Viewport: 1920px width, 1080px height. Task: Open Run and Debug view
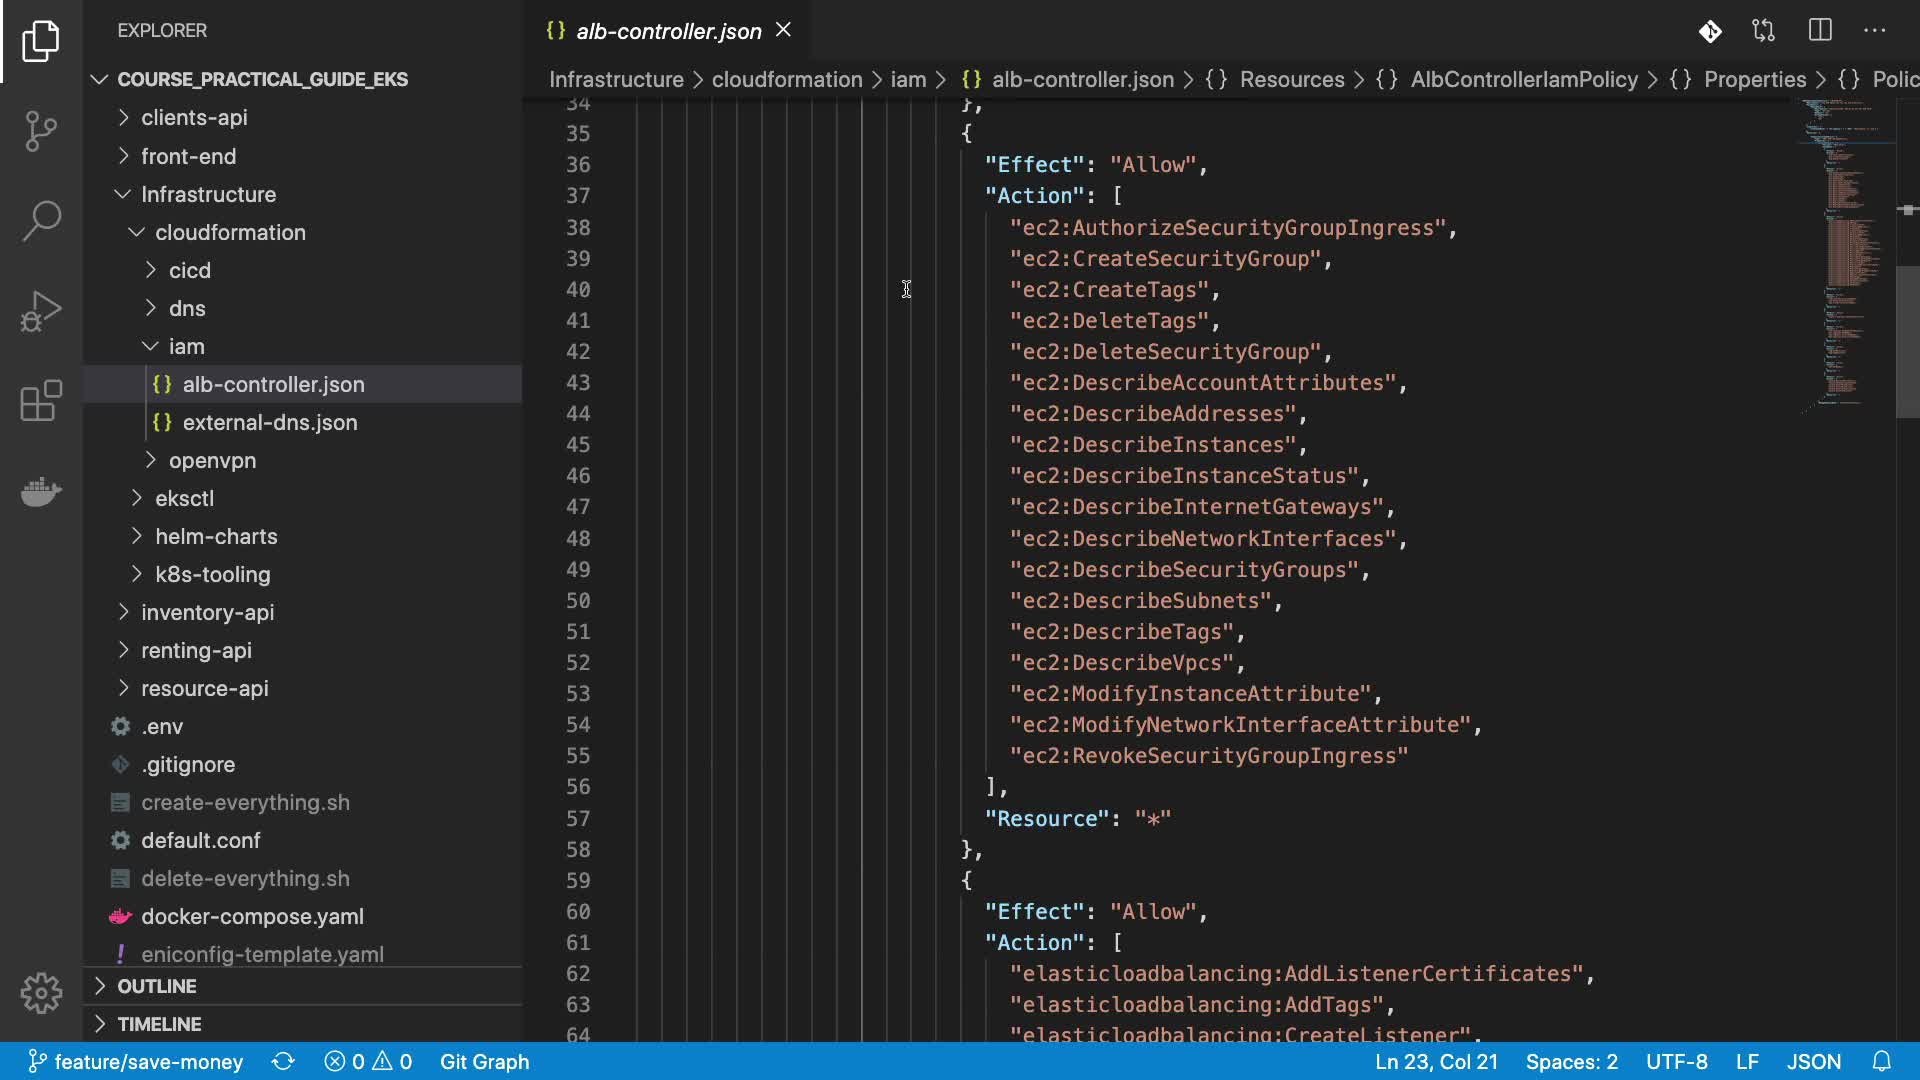tap(41, 311)
